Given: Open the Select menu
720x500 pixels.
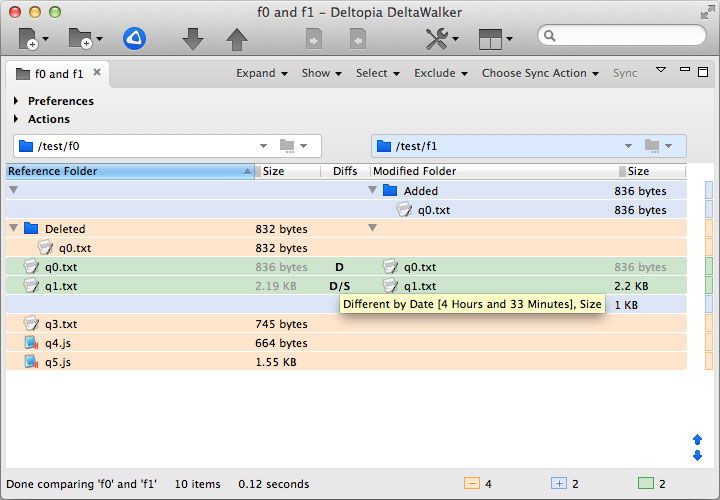Looking at the screenshot, I should [x=377, y=73].
